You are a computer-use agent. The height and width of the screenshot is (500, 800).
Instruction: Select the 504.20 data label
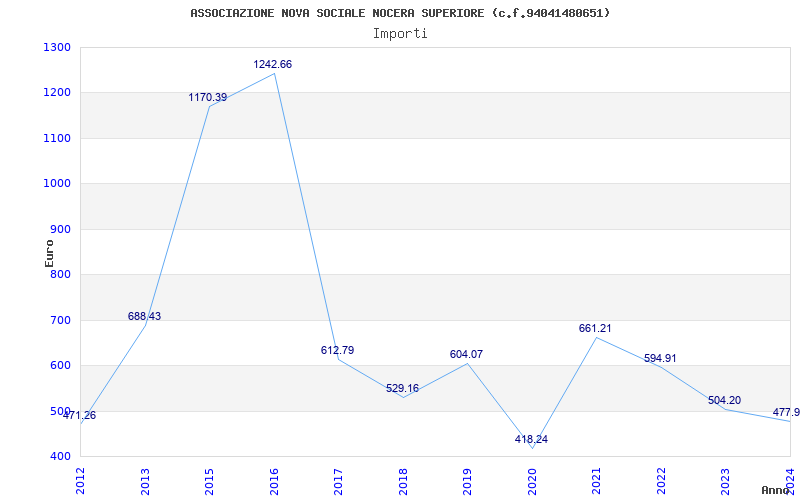(x=724, y=401)
